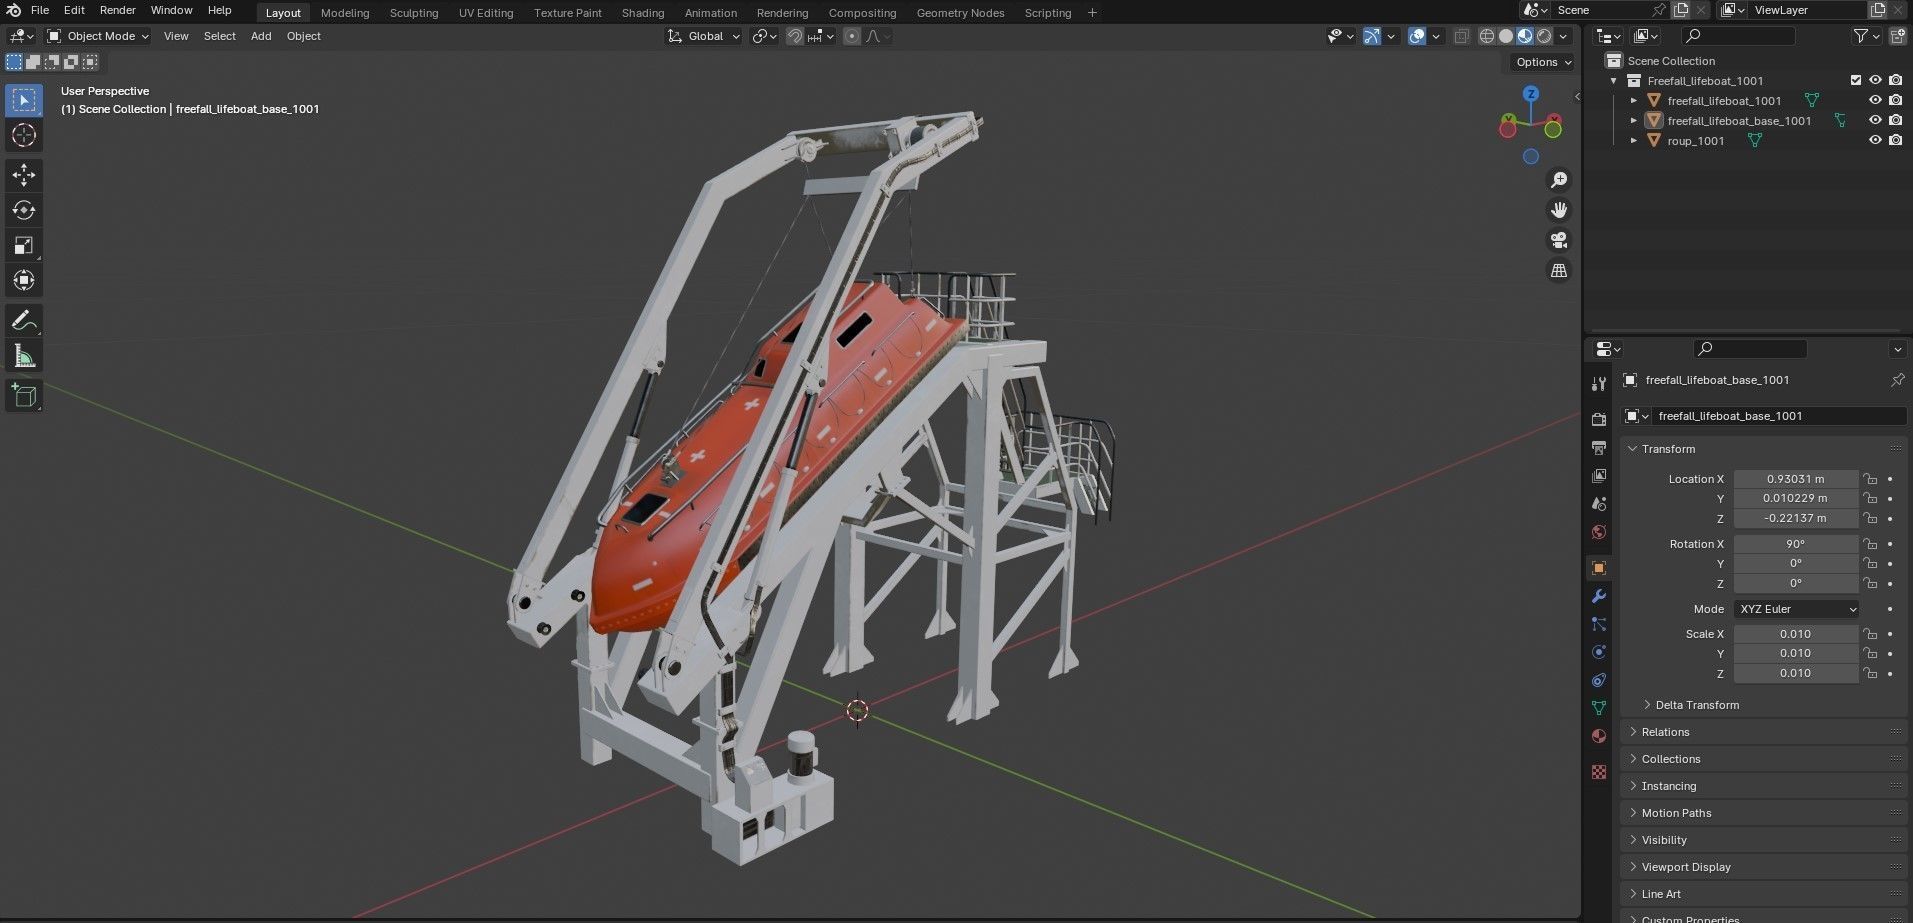Image resolution: width=1913 pixels, height=923 pixels.
Task: Open the Texture properties tab
Action: (x=1598, y=772)
